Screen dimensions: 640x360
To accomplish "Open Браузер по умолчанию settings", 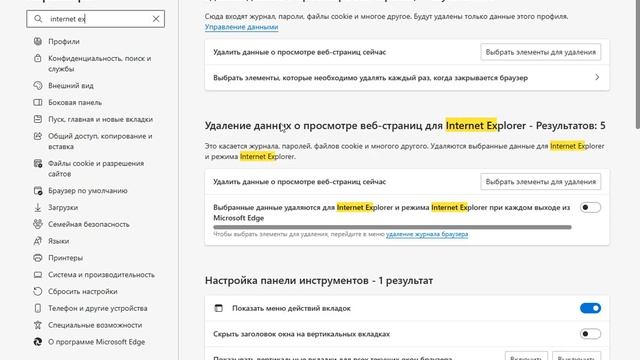I will click(x=88, y=191).
